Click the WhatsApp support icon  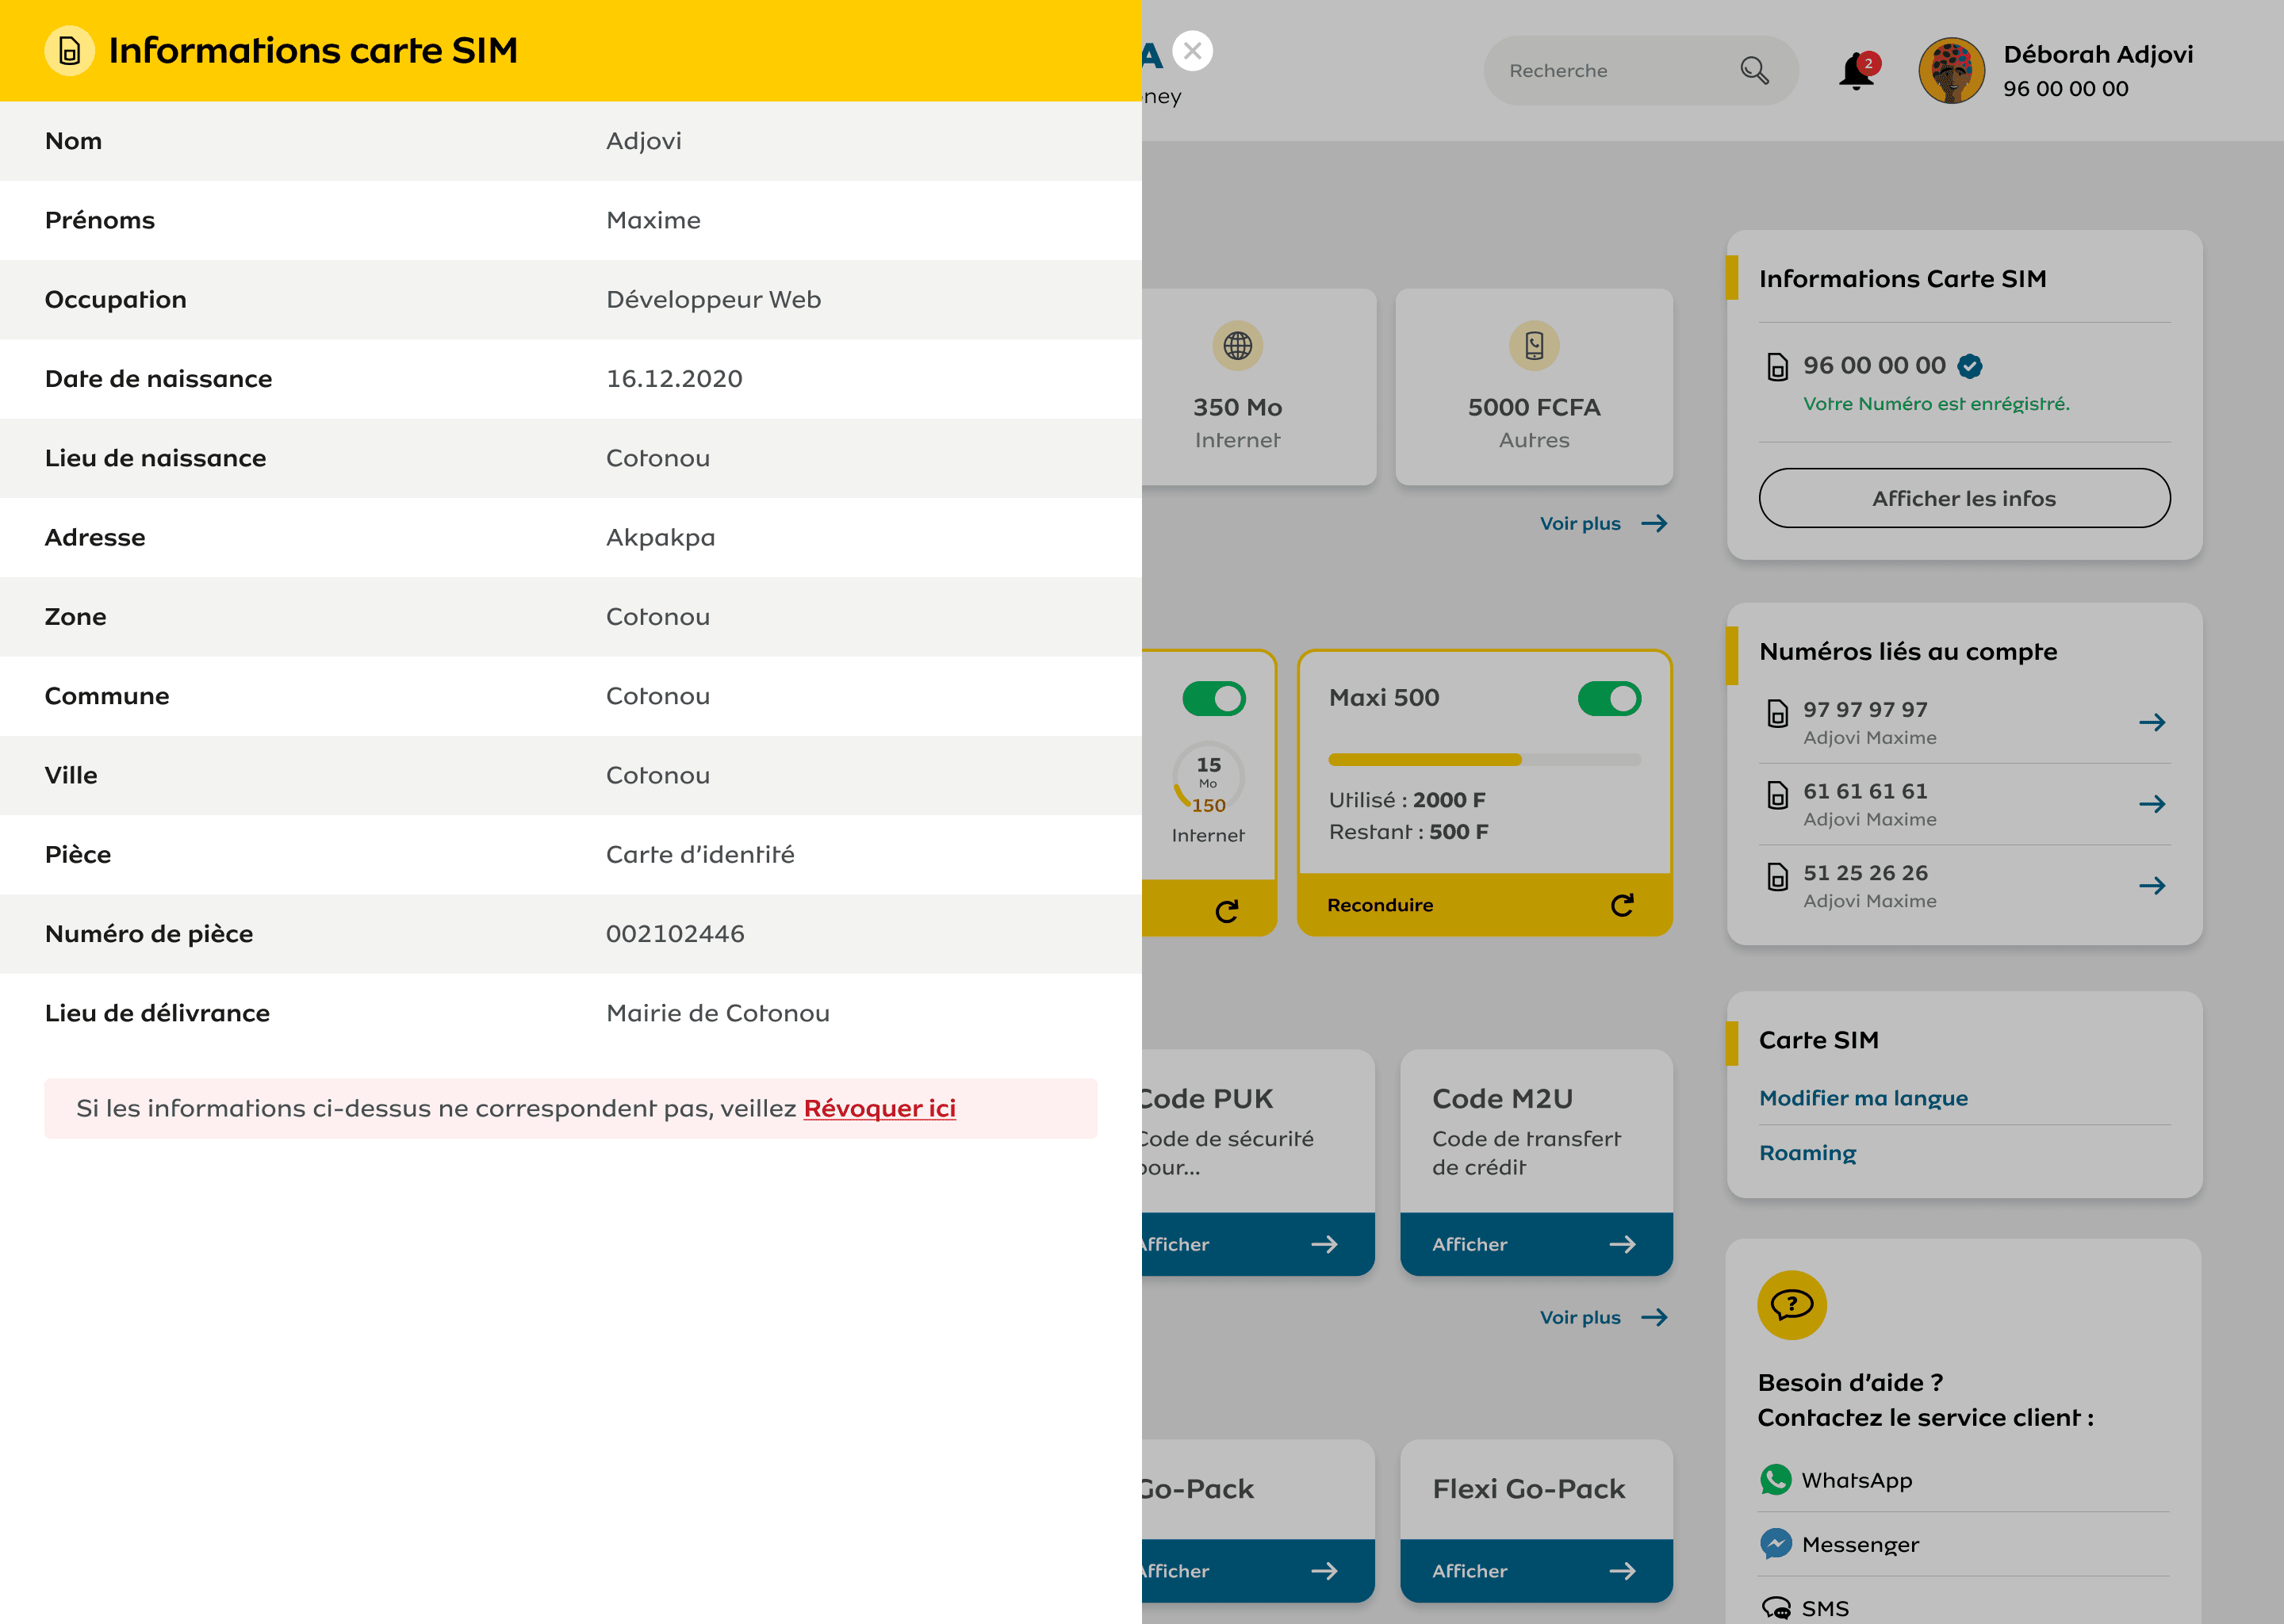pos(1776,1479)
